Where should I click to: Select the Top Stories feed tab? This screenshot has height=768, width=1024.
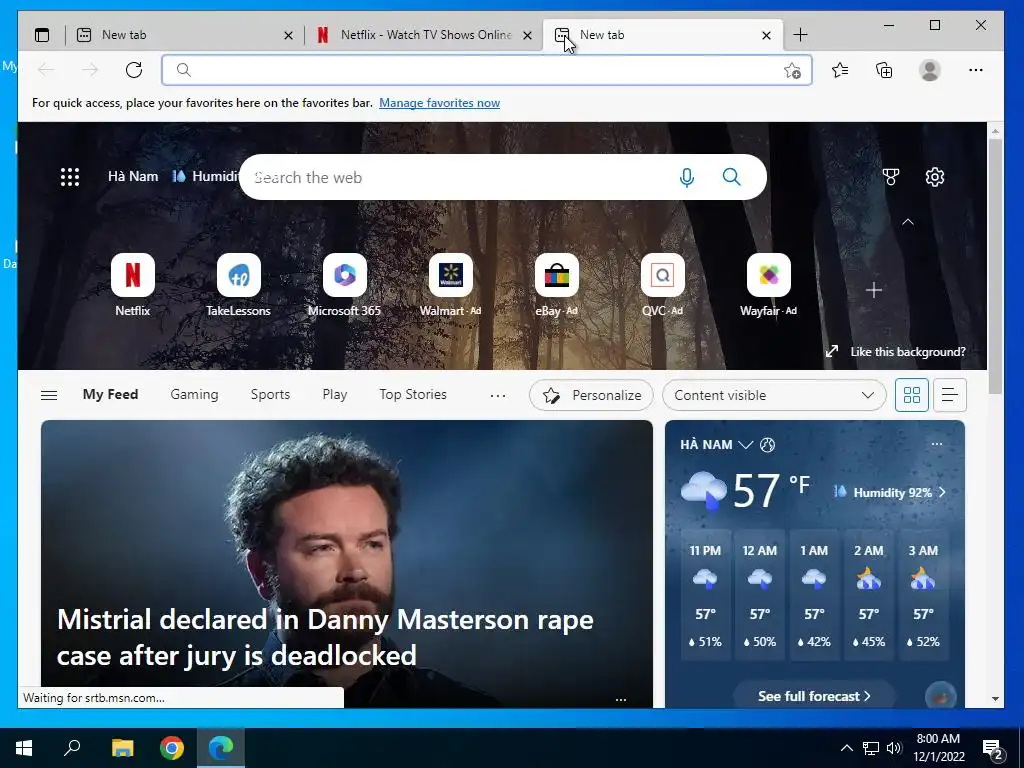pyautogui.click(x=413, y=394)
